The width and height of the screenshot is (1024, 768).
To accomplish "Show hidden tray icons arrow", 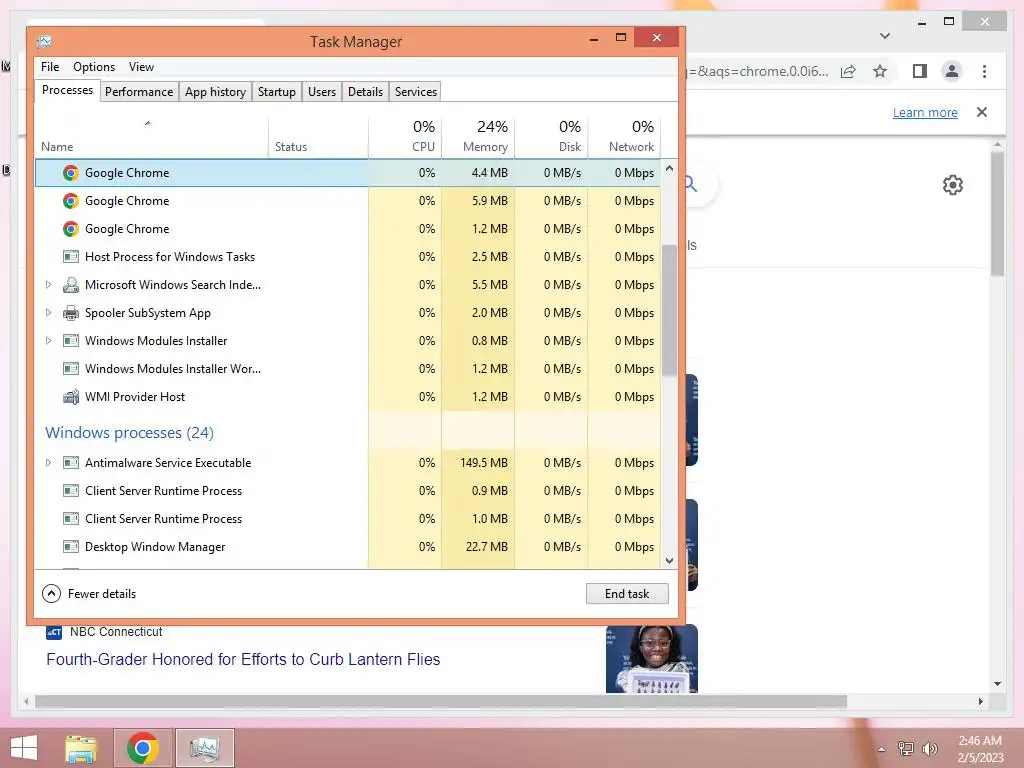I will (x=882, y=749).
